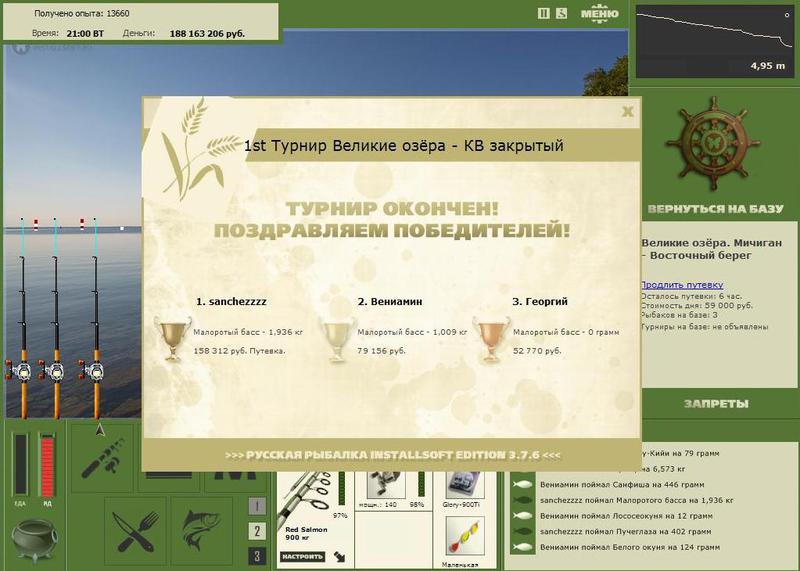Select rod slot 2
This screenshot has height=571, width=800.
coord(257,531)
